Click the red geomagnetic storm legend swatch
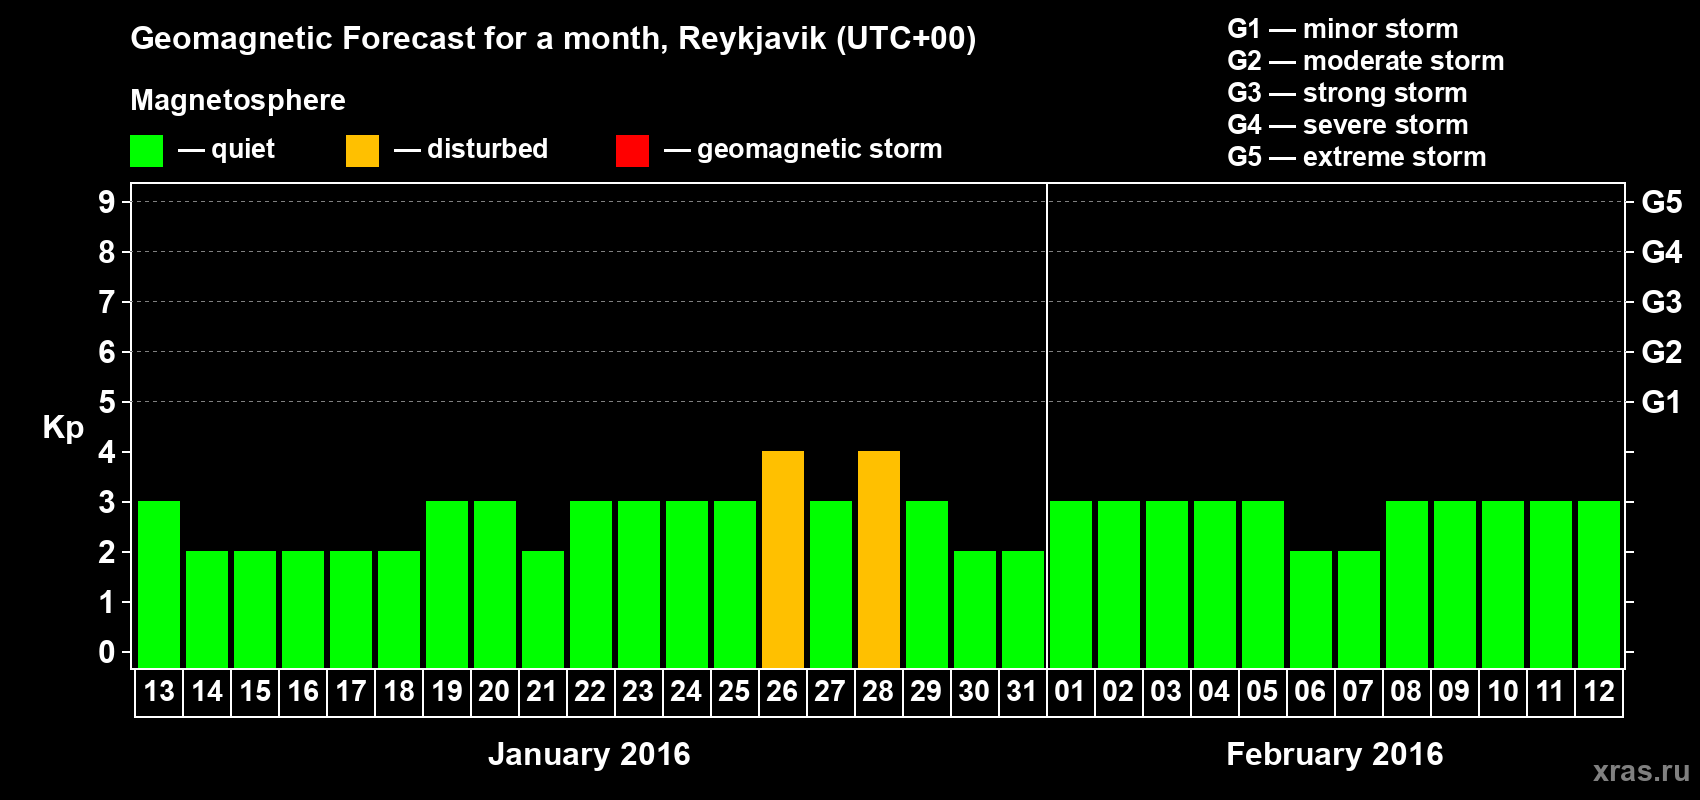Screen dimensions: 1700x800 point(632,151)
